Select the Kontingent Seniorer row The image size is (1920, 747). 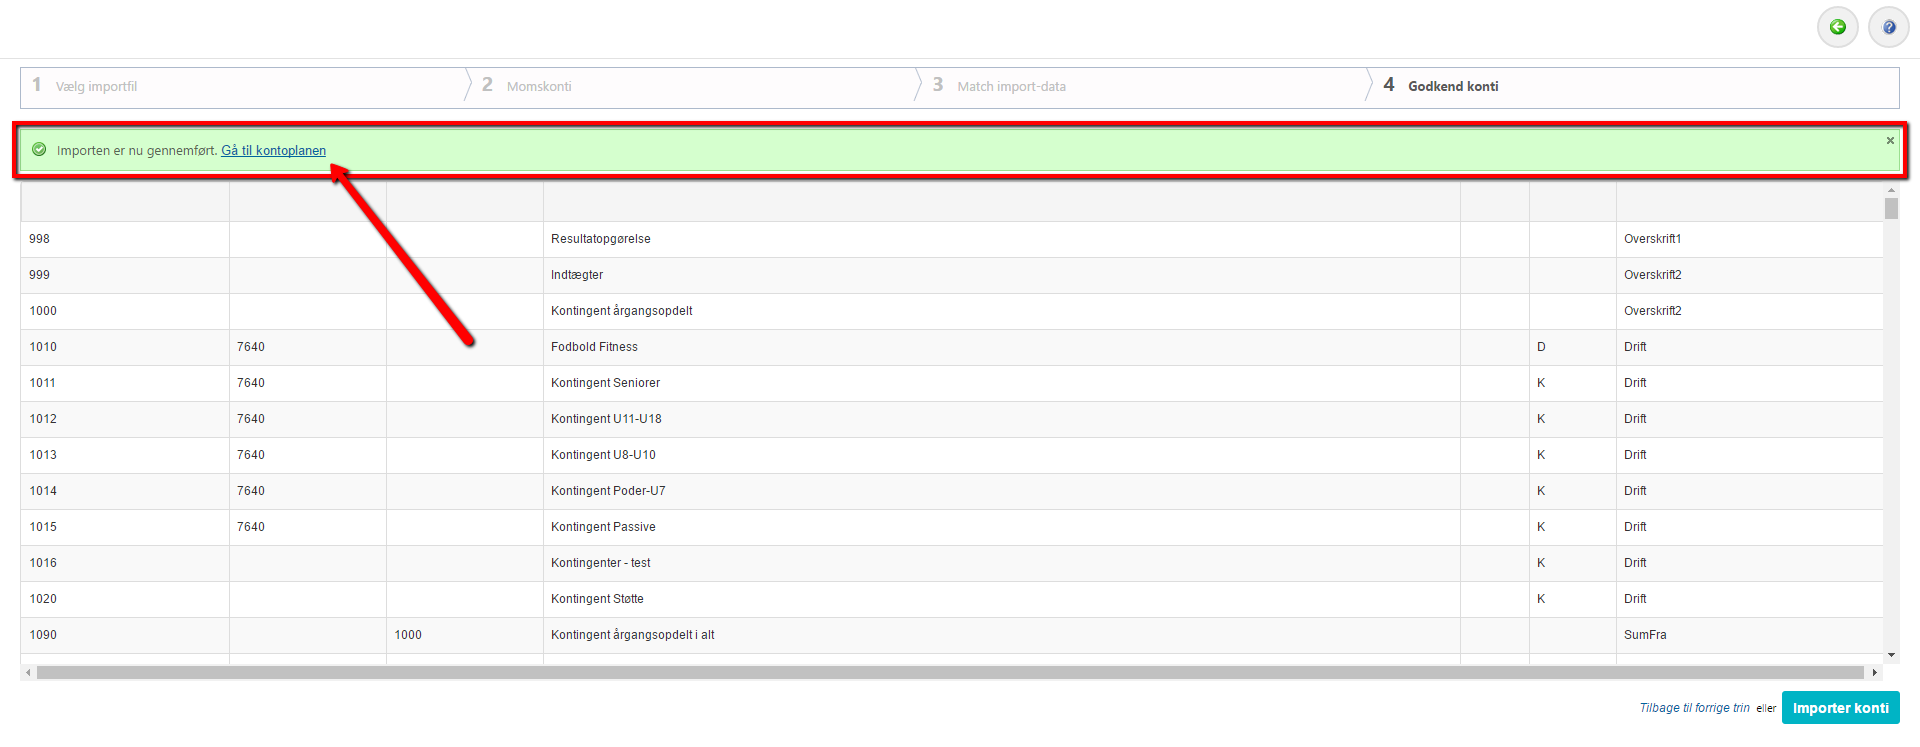tap(605, 383)
